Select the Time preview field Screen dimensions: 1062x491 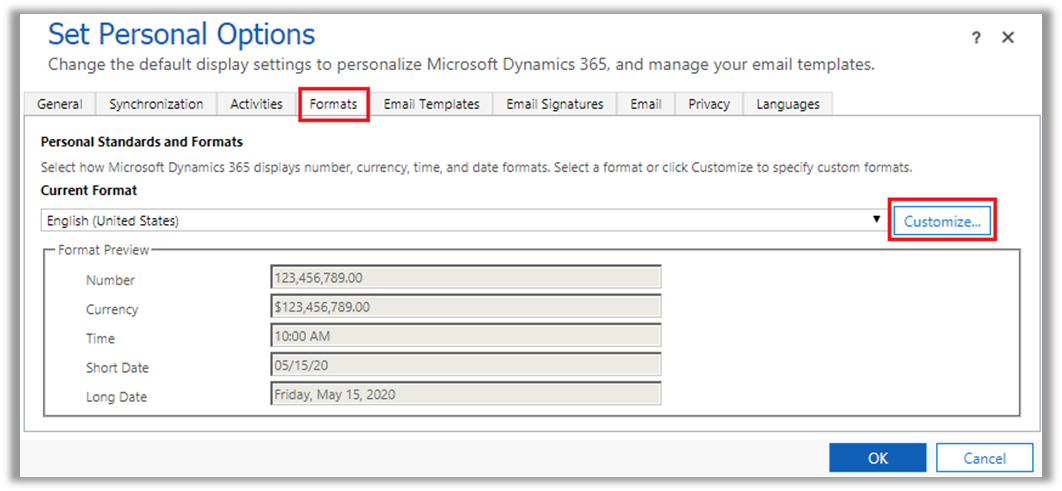tap(465, 336)
